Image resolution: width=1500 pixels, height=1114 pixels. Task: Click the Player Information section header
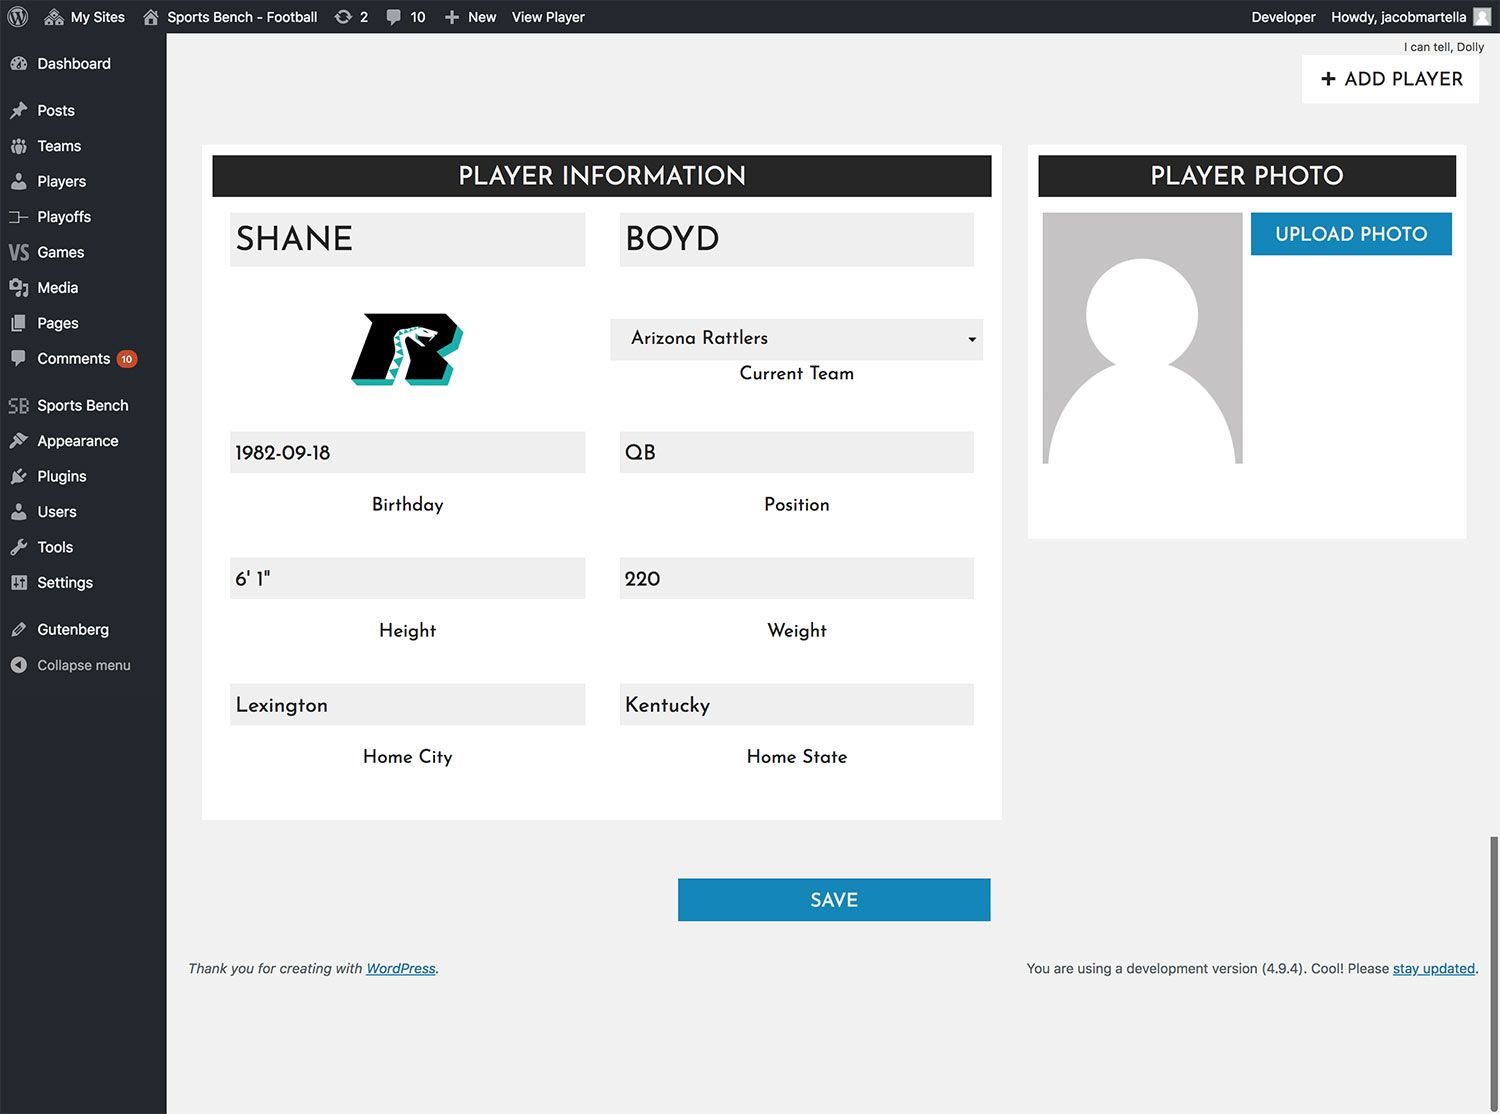602,176
